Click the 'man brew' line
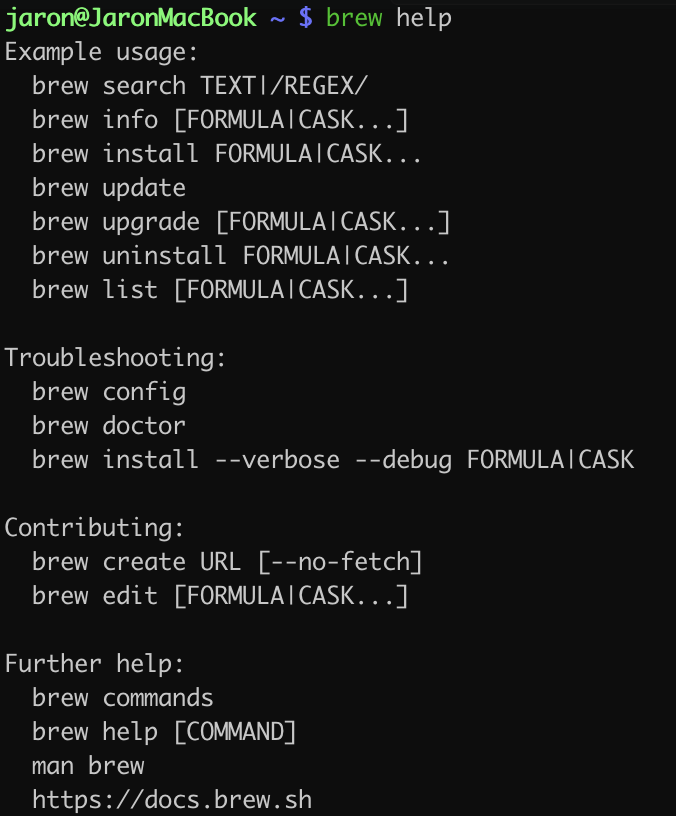676x816 pixels. pos(88,766)
